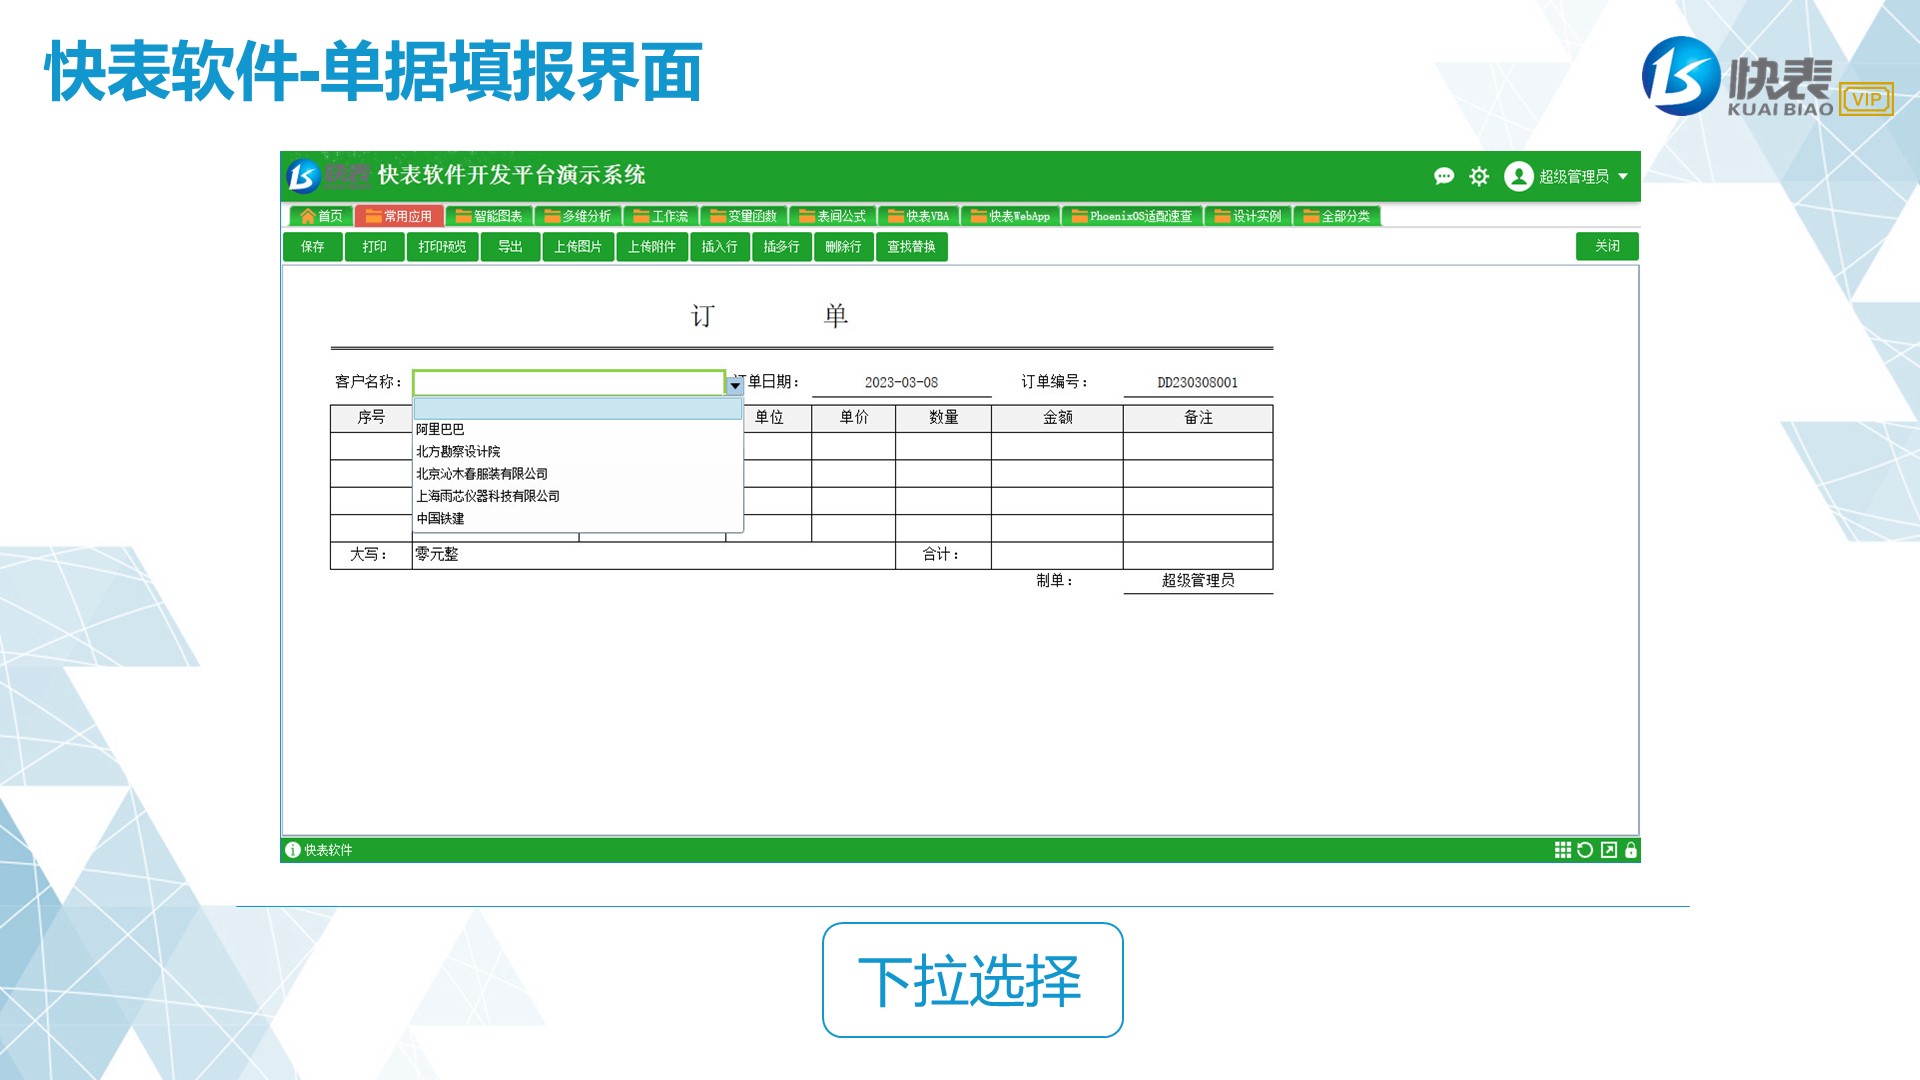Click 插多行 button

coord(782,247)
